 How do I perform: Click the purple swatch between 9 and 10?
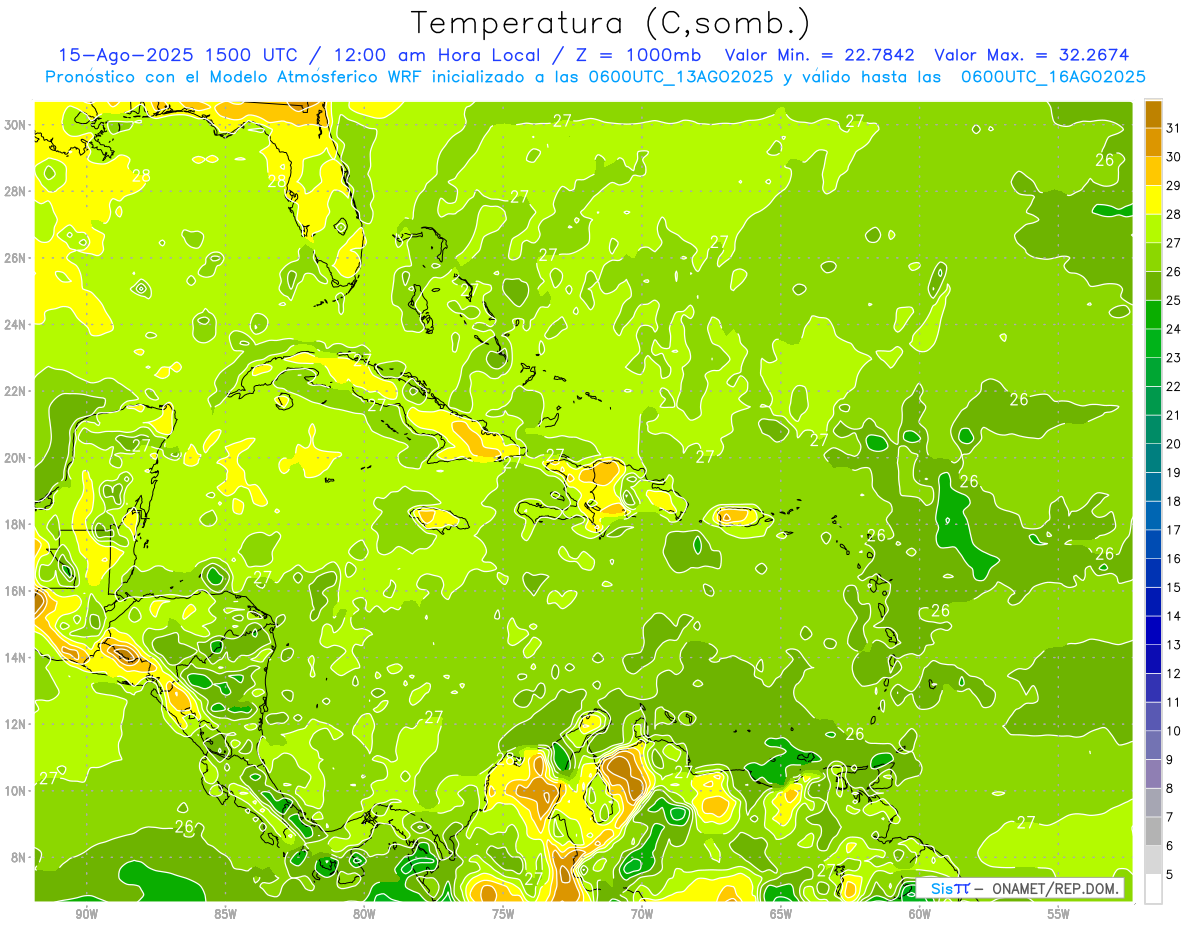point(1153,746)
